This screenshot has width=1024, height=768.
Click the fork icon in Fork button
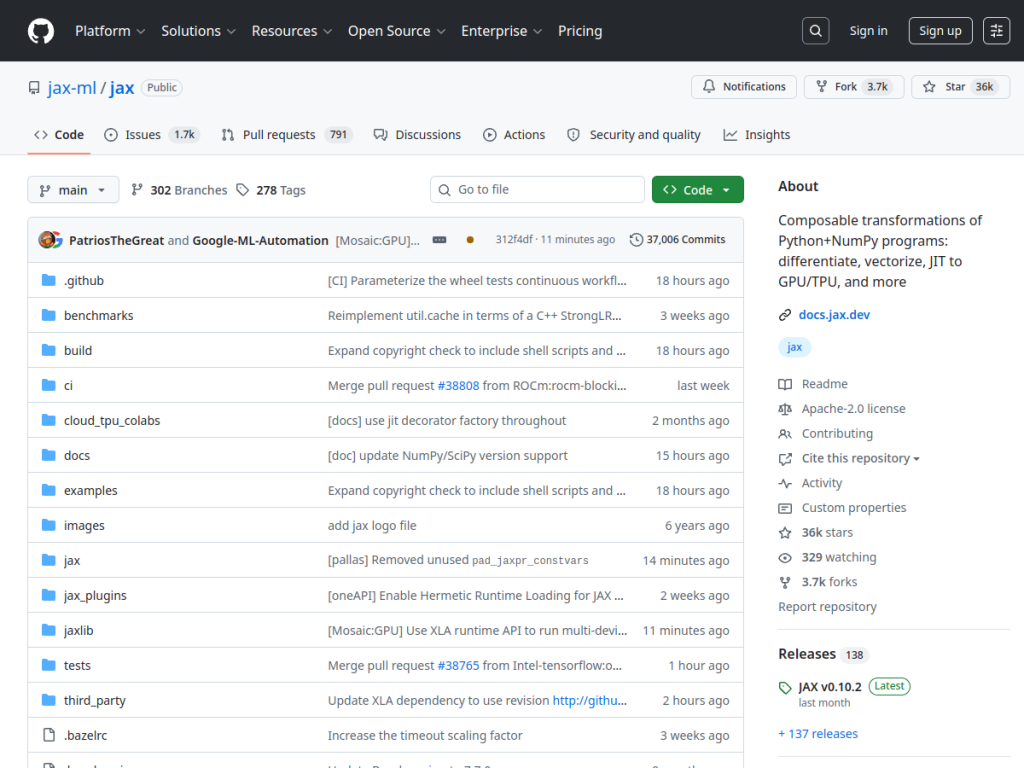point(822,86)
